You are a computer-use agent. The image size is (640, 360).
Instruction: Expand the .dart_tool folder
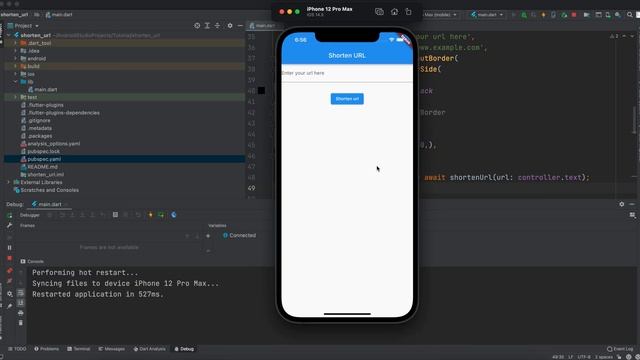click(x=16, y=43)
